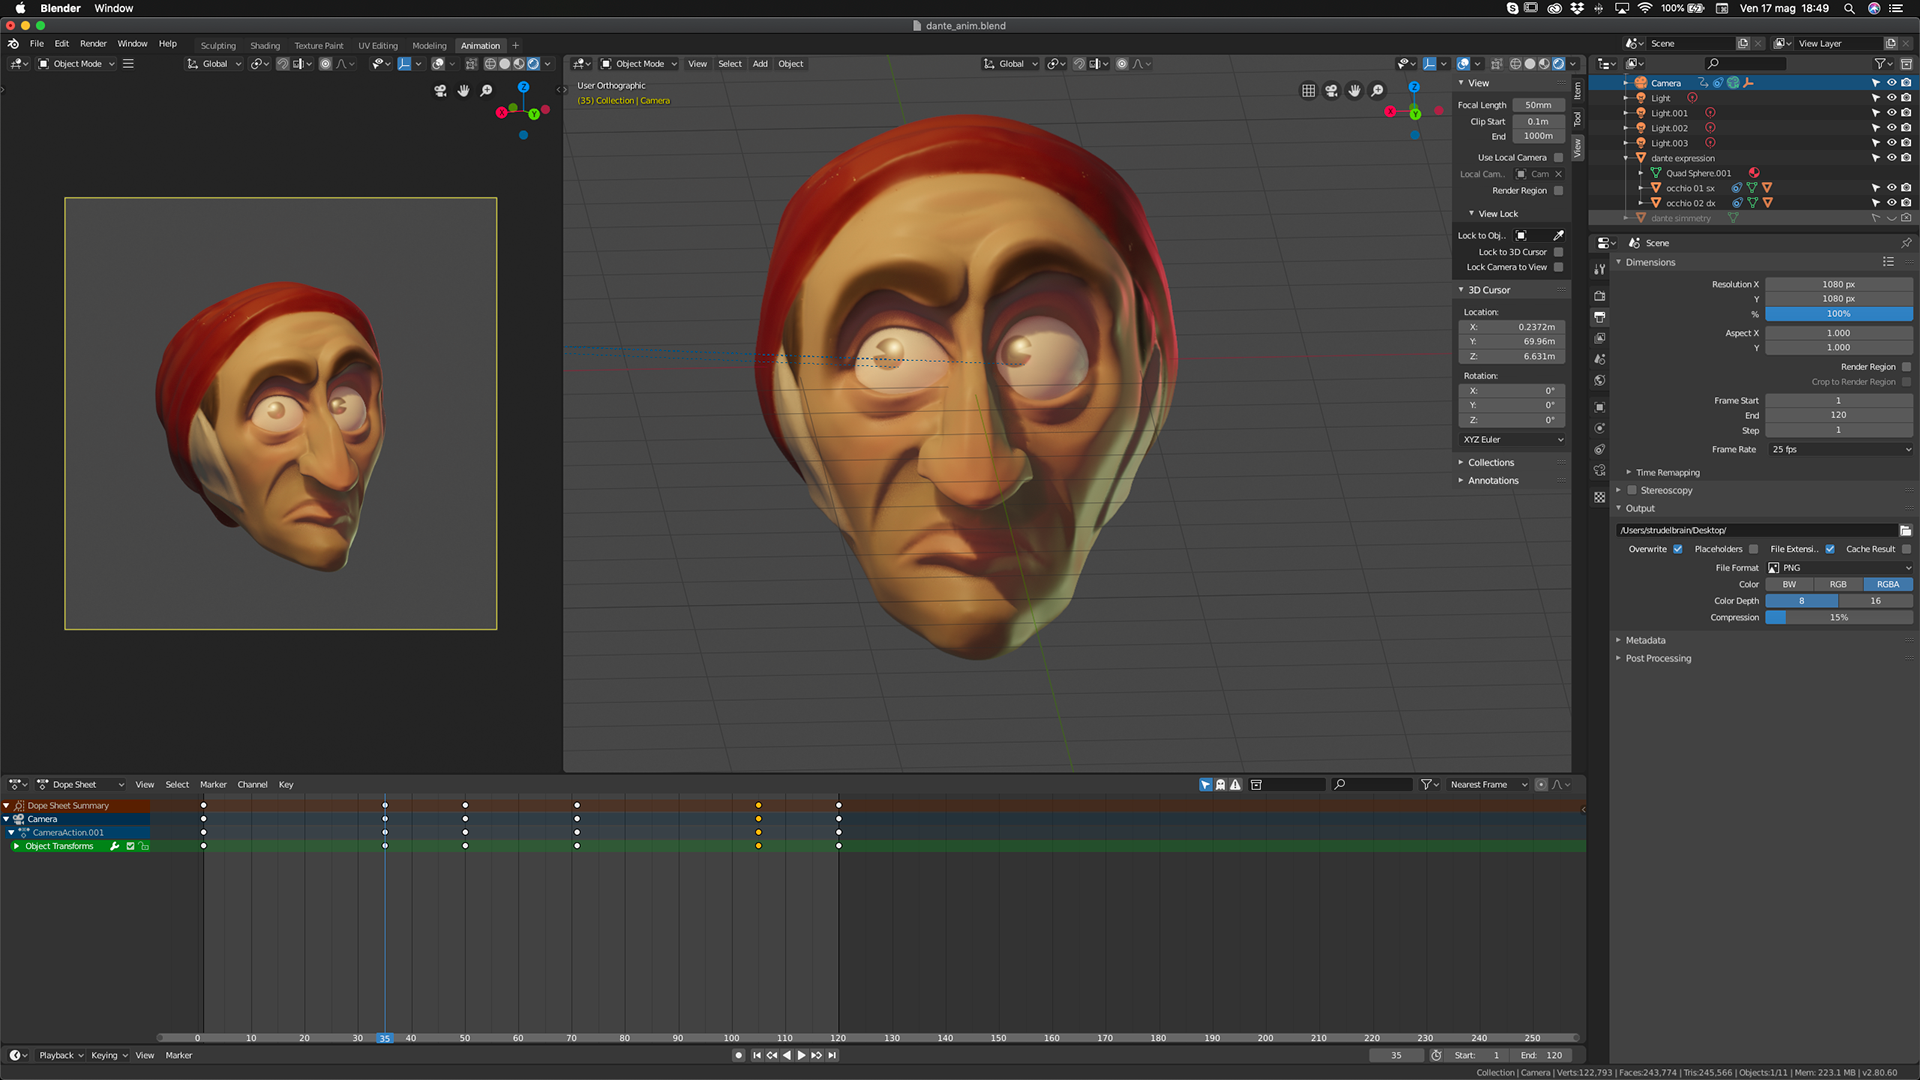
Task: Click auto keying record button in timeline
Action: point(738,1056)
